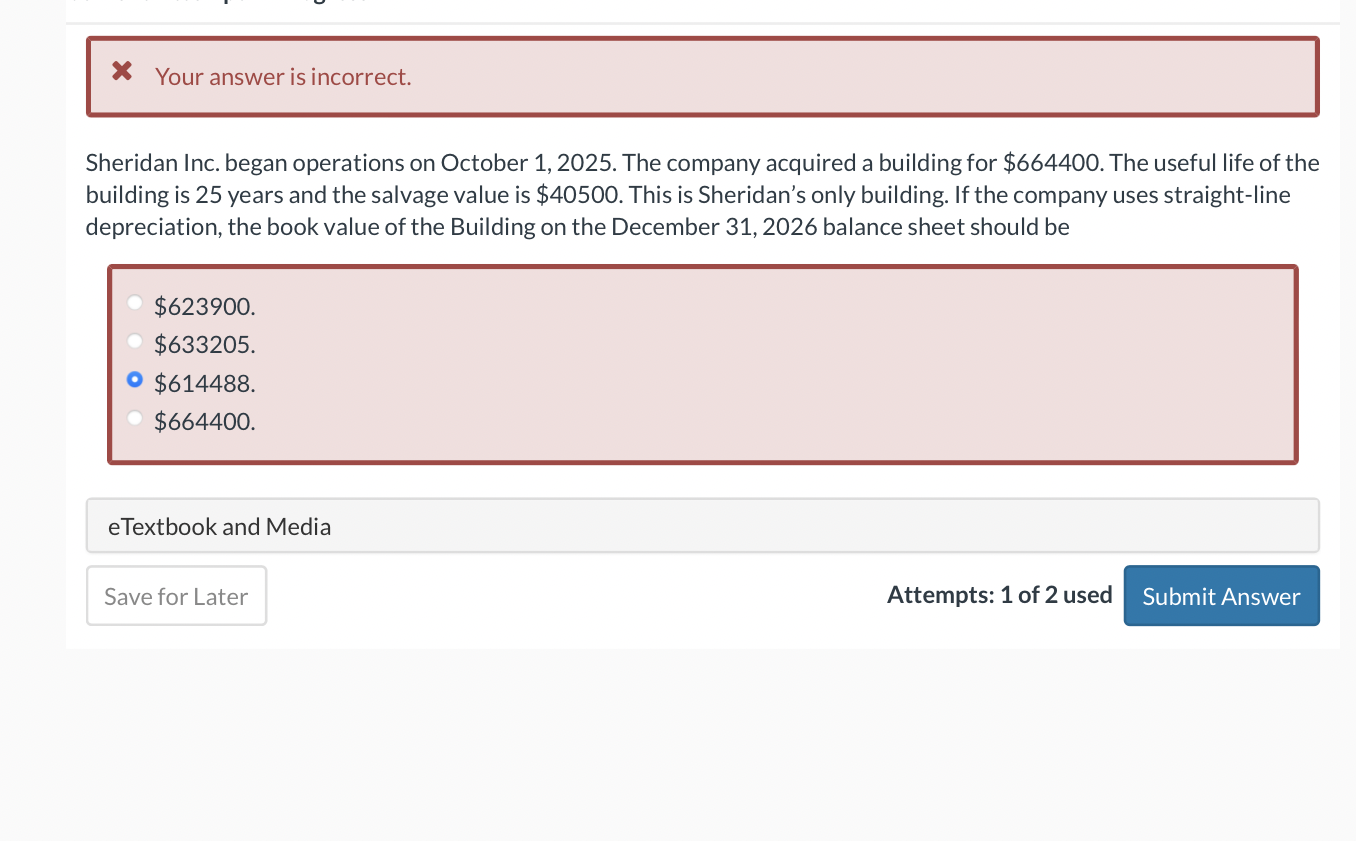Click the red incorrect-answer X icon
1356x841 pixels.
120,70
